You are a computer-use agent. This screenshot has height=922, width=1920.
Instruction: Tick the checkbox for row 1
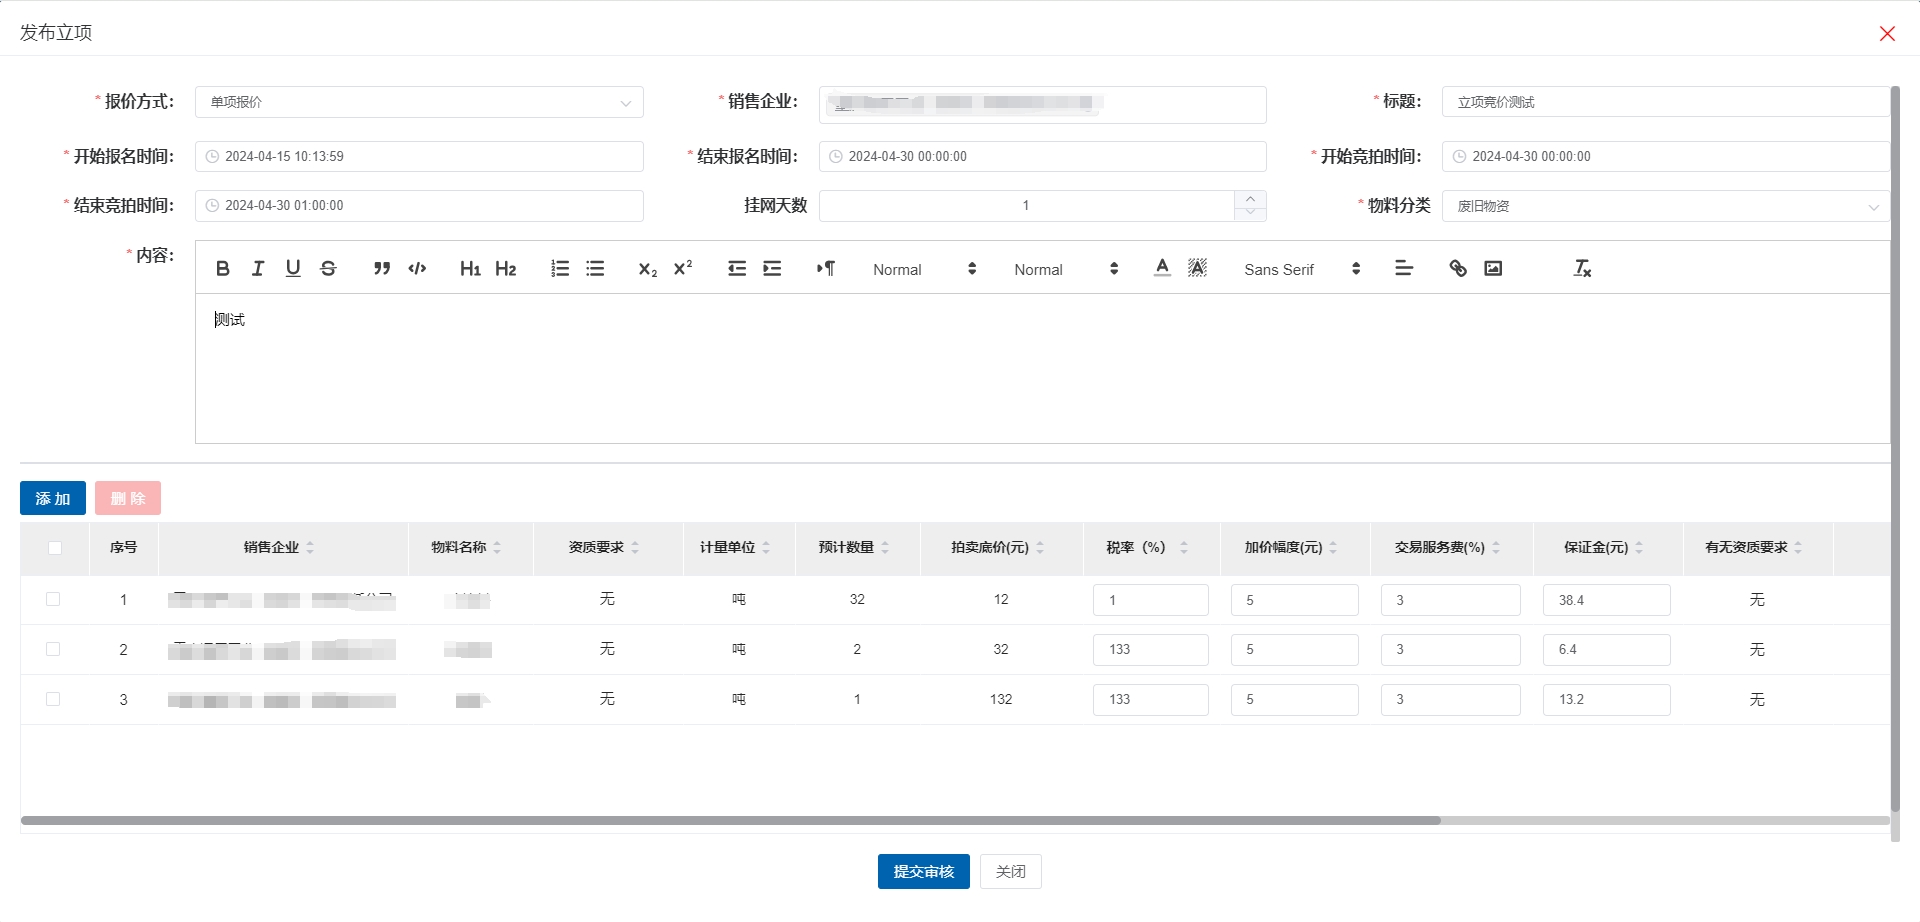point(53,599)
